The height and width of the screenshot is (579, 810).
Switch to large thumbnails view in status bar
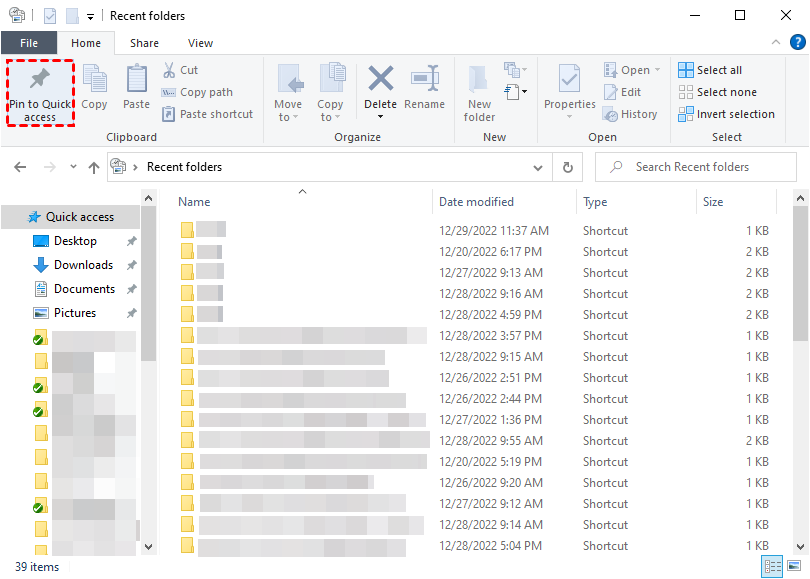(x=795, y=567)
